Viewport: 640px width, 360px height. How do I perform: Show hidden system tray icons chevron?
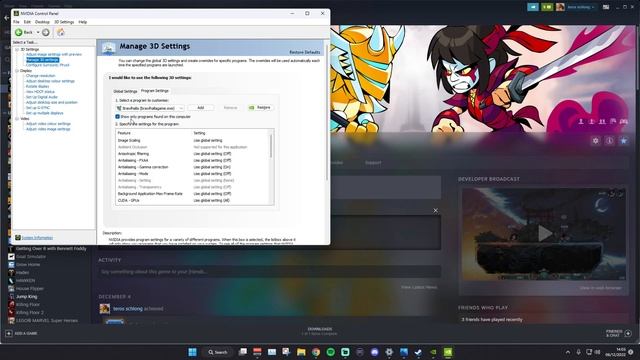pyautogui.click(x=567, y=352)
